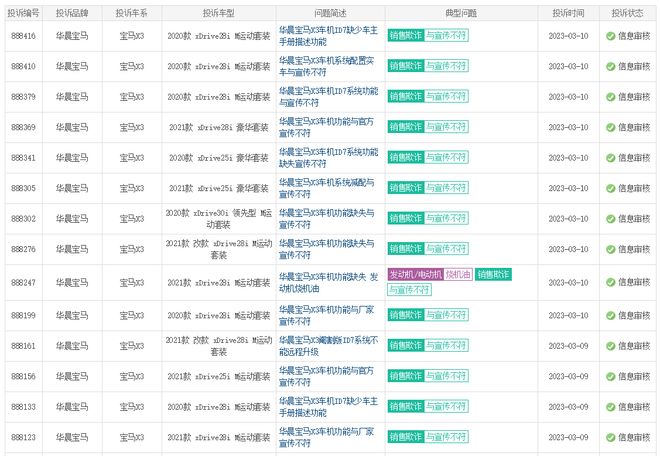Click the 问题简述 column header
The height and width of the screenshot is (456, 660).
[x=330, y=13]
